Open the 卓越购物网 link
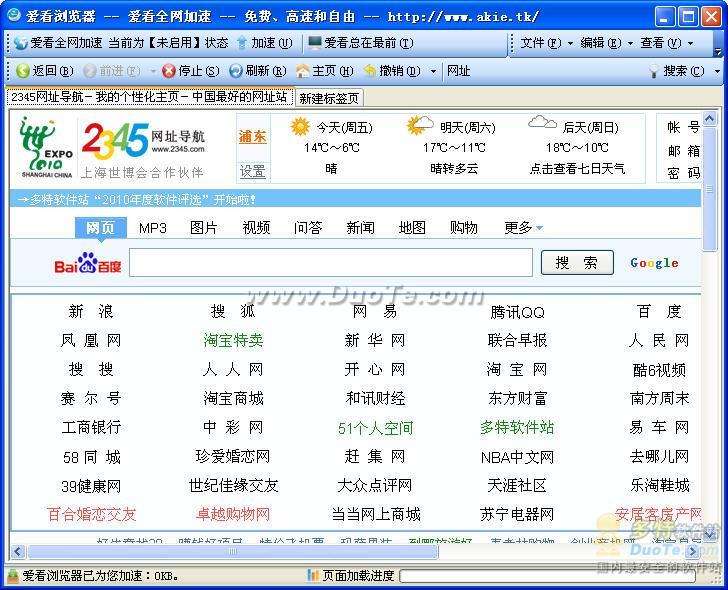 [x=233, y=514]
